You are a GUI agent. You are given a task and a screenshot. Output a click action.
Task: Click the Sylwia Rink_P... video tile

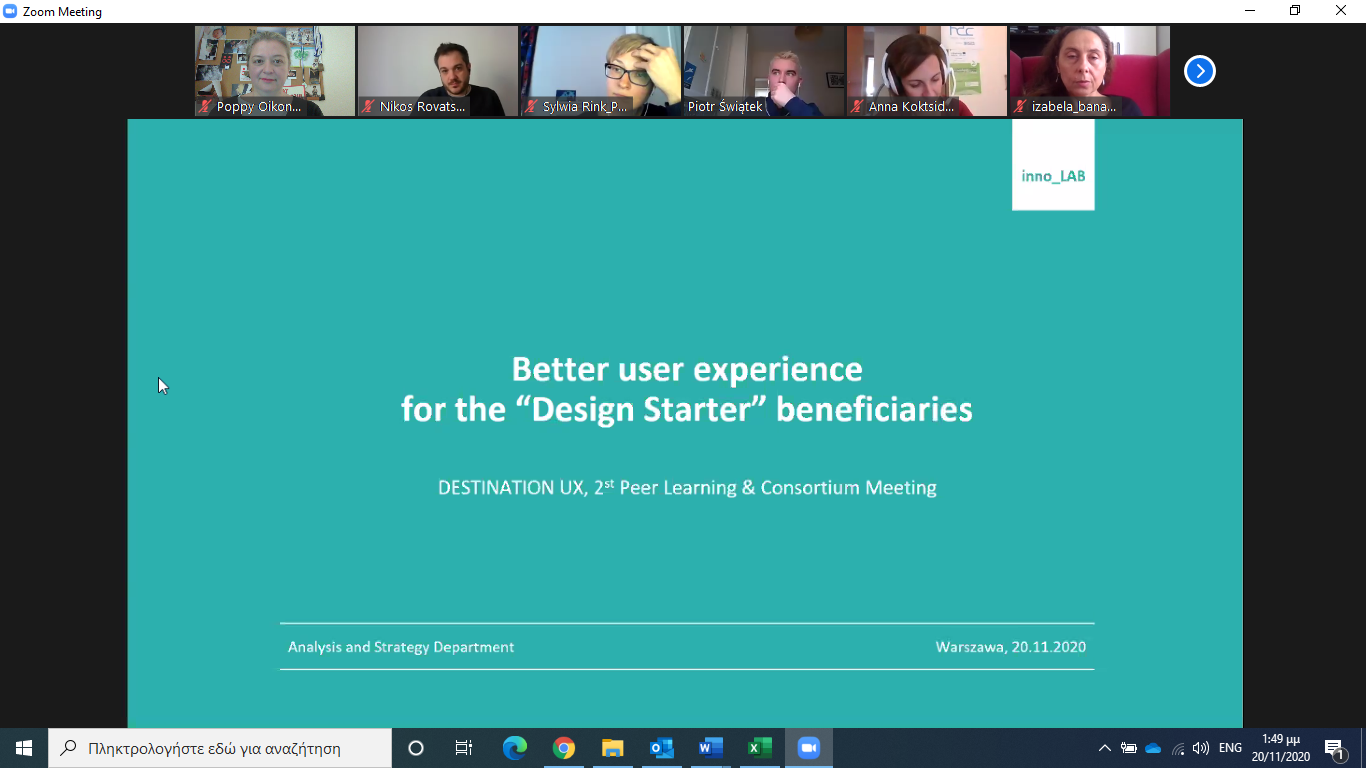[601, 71]
